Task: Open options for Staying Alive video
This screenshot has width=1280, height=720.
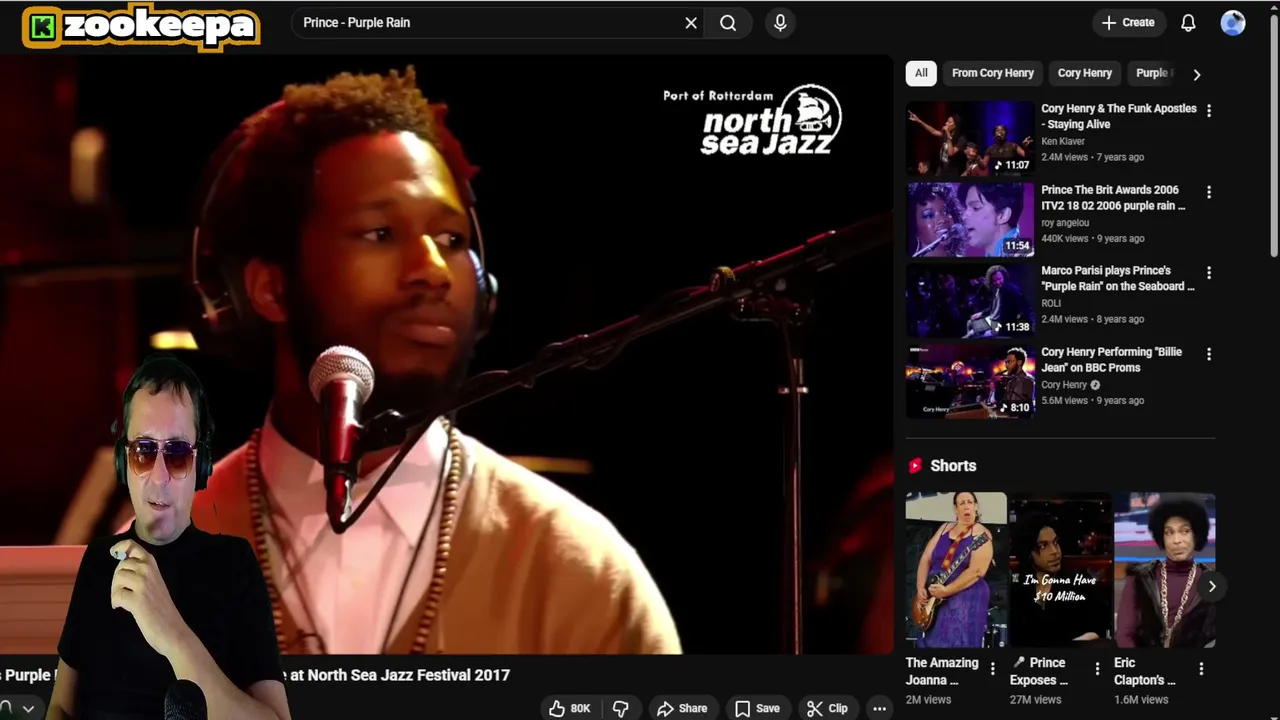Action: tap(1209, 111)
